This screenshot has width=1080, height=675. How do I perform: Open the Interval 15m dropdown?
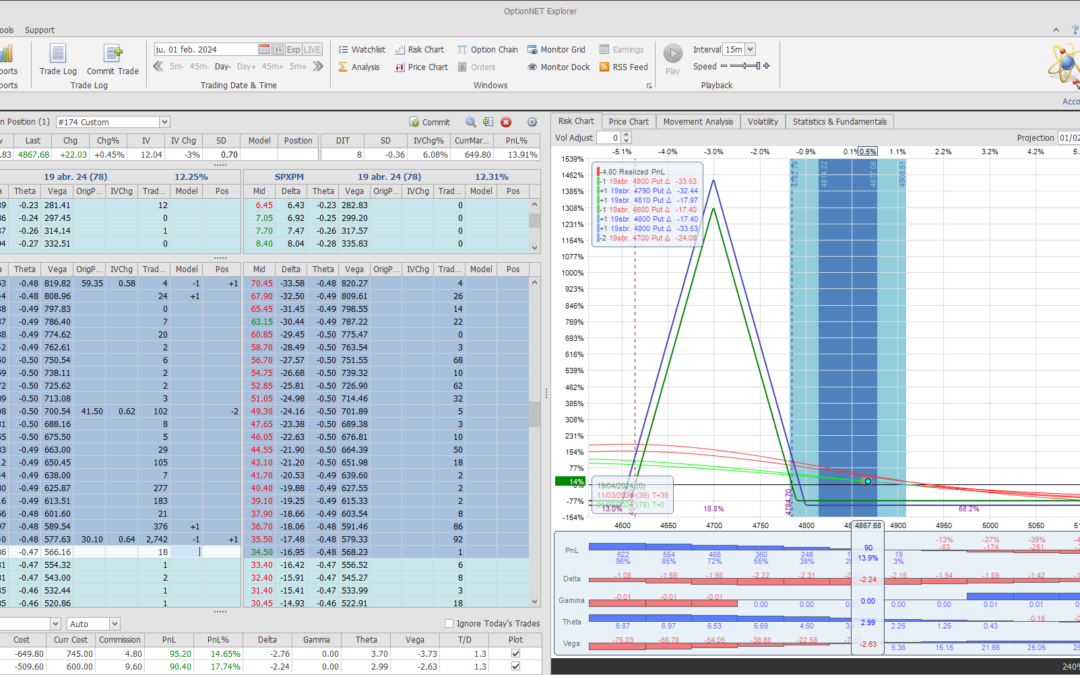[x=750, y=49]
